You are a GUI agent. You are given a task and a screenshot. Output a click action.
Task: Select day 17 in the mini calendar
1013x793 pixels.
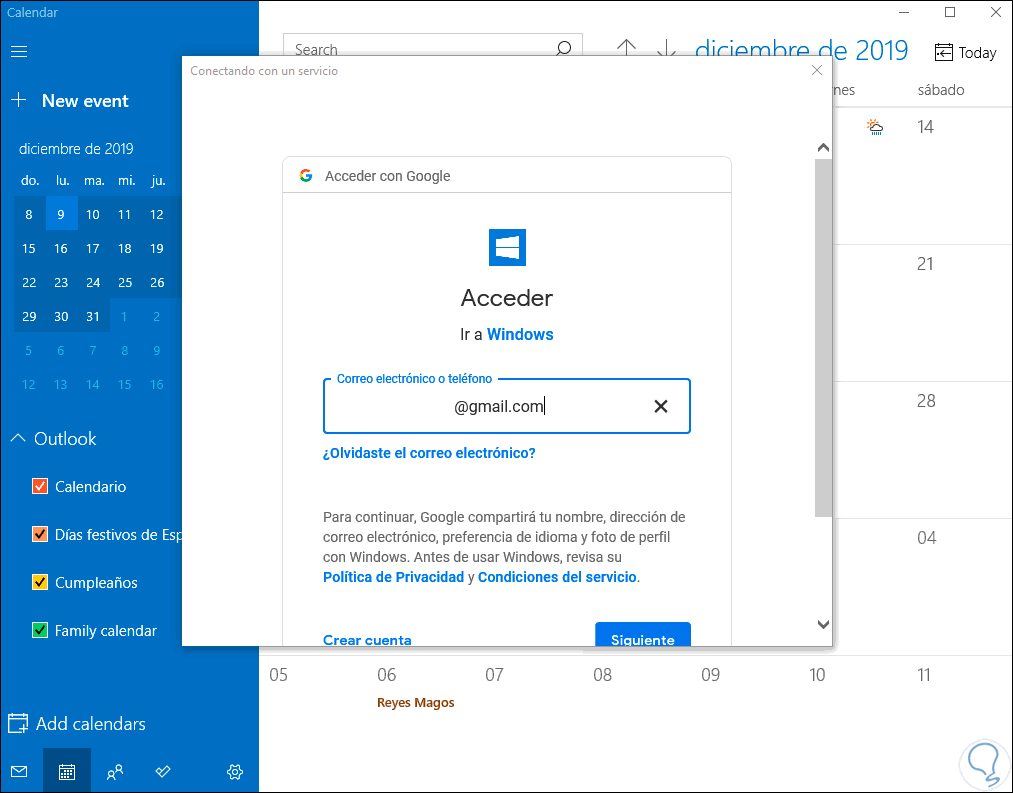tap(93, 248)
